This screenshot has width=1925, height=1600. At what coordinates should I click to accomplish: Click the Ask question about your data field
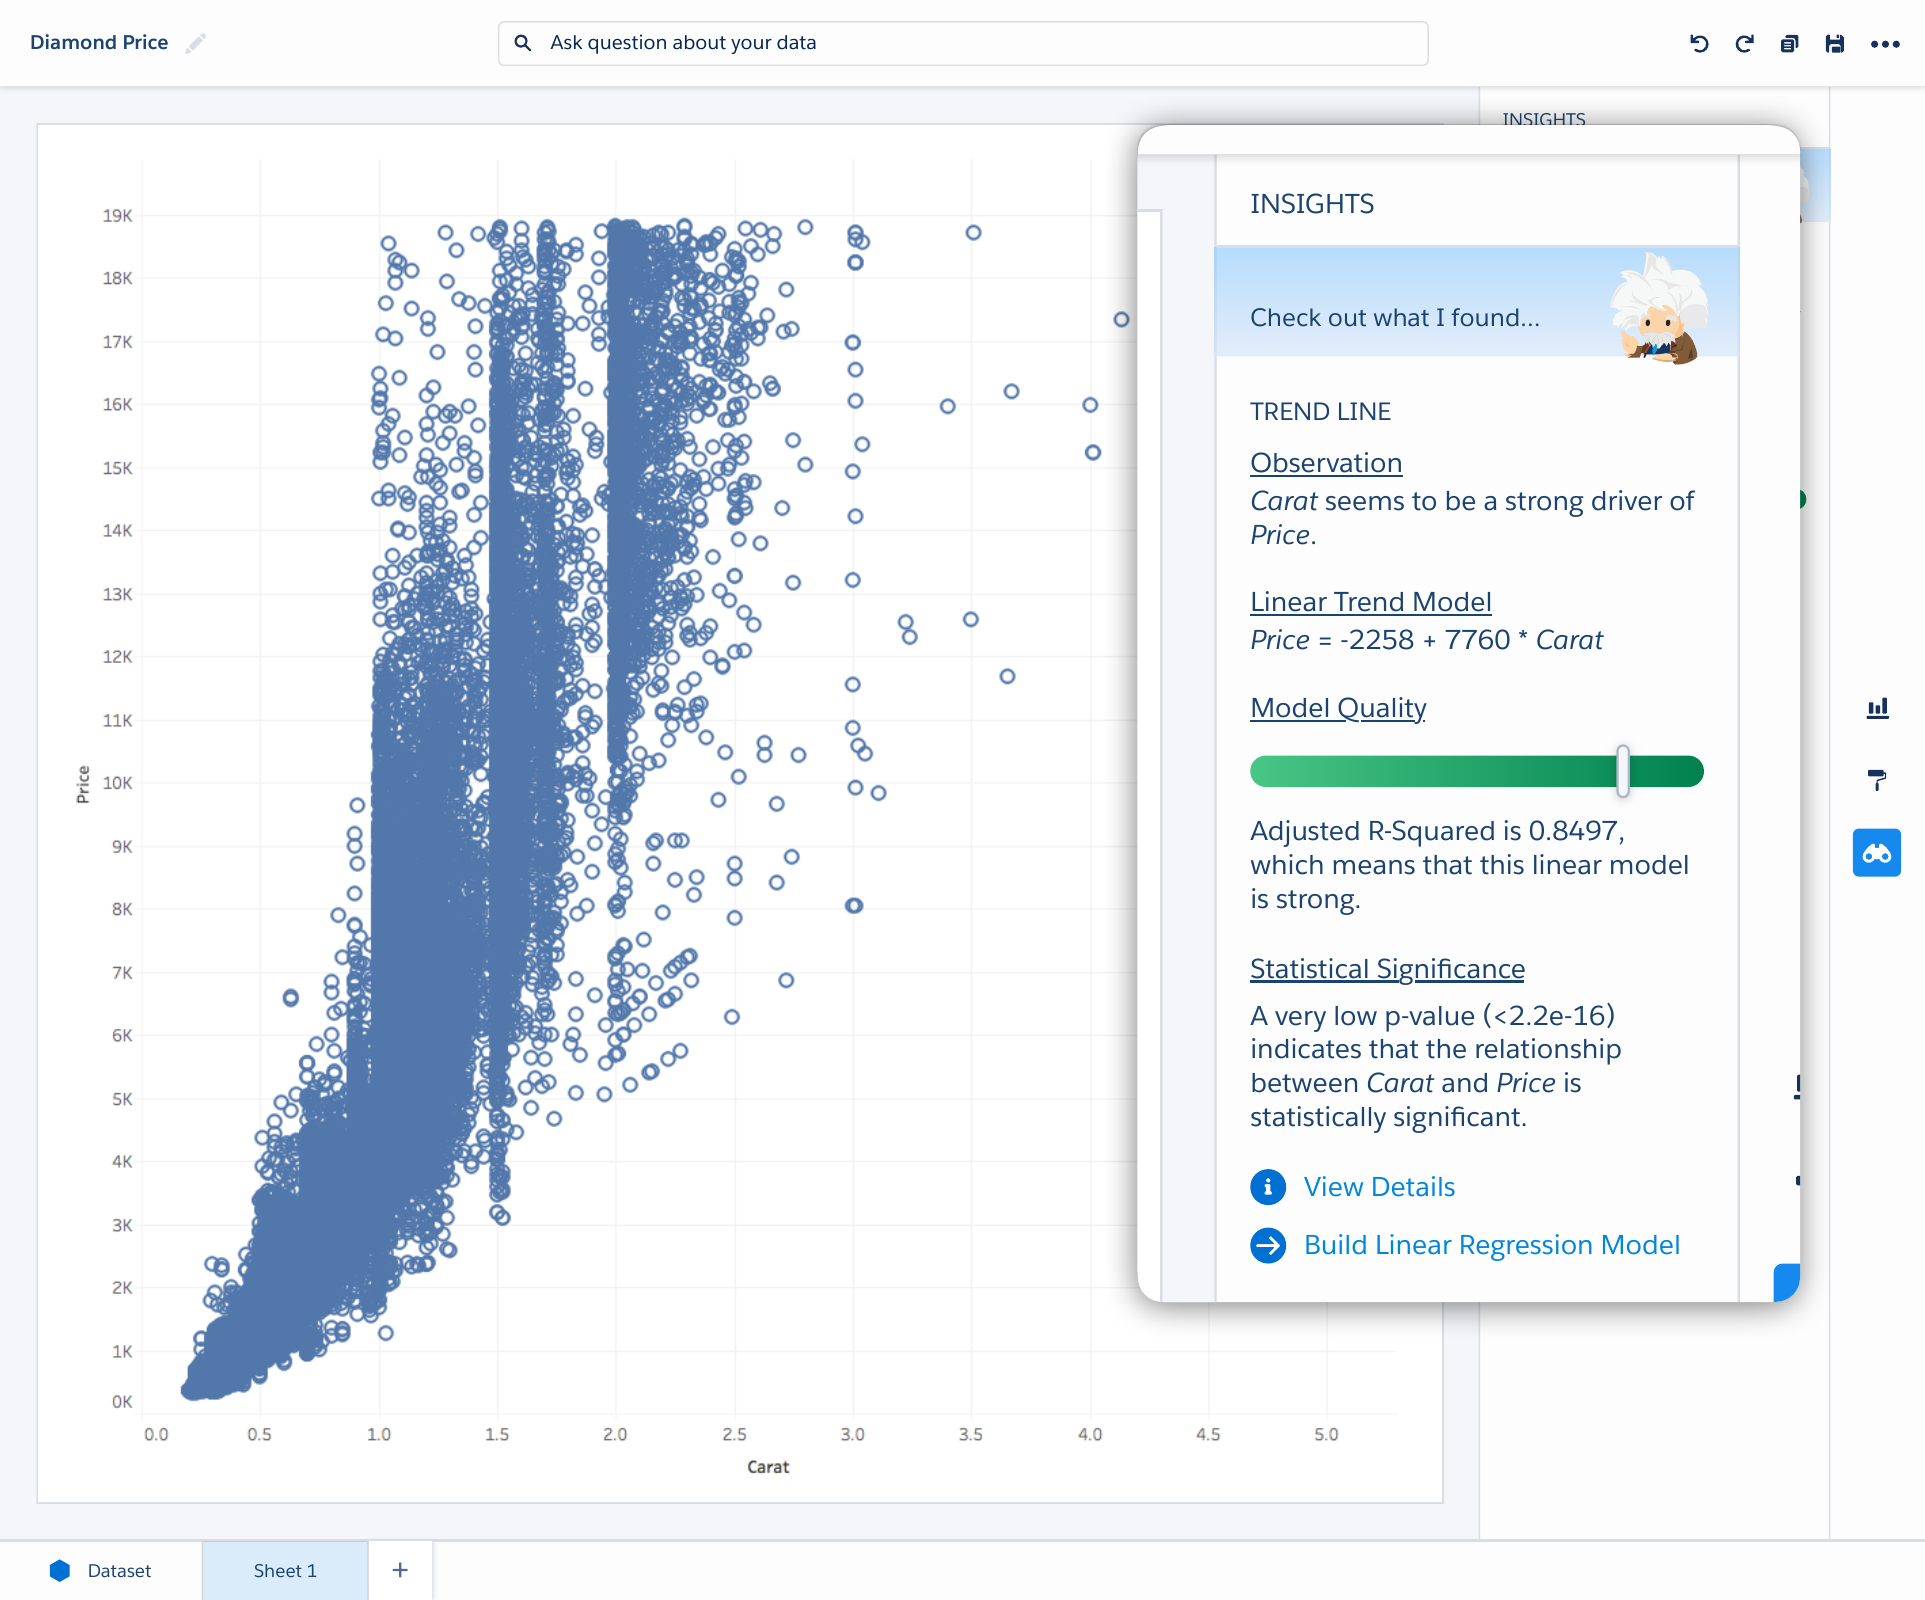(x=963, y=43)
